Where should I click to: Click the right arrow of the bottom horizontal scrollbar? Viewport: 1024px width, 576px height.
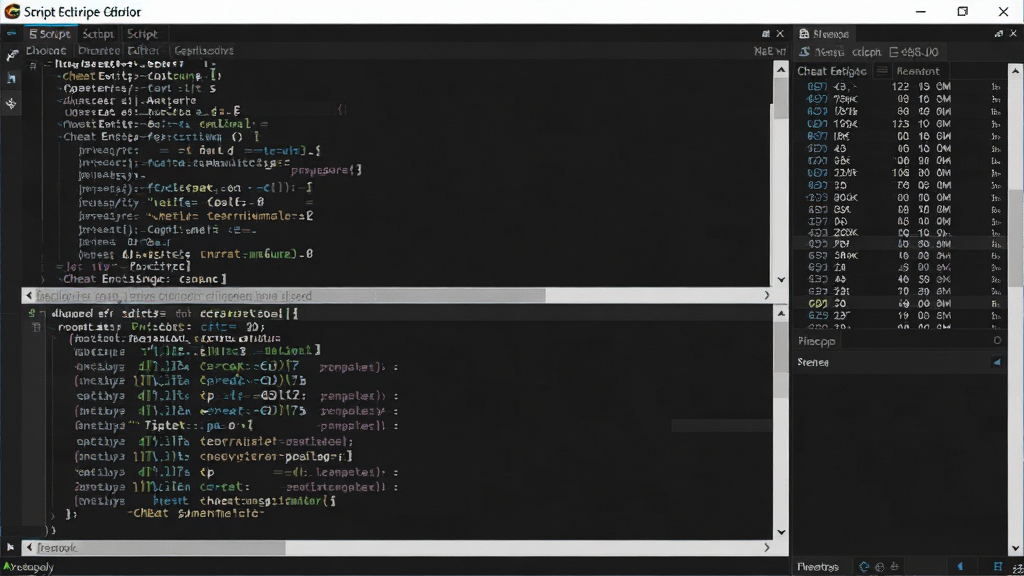pos(767,547)
